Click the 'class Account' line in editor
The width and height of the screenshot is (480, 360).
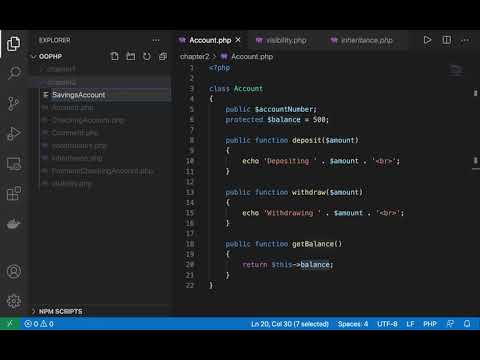236,89
